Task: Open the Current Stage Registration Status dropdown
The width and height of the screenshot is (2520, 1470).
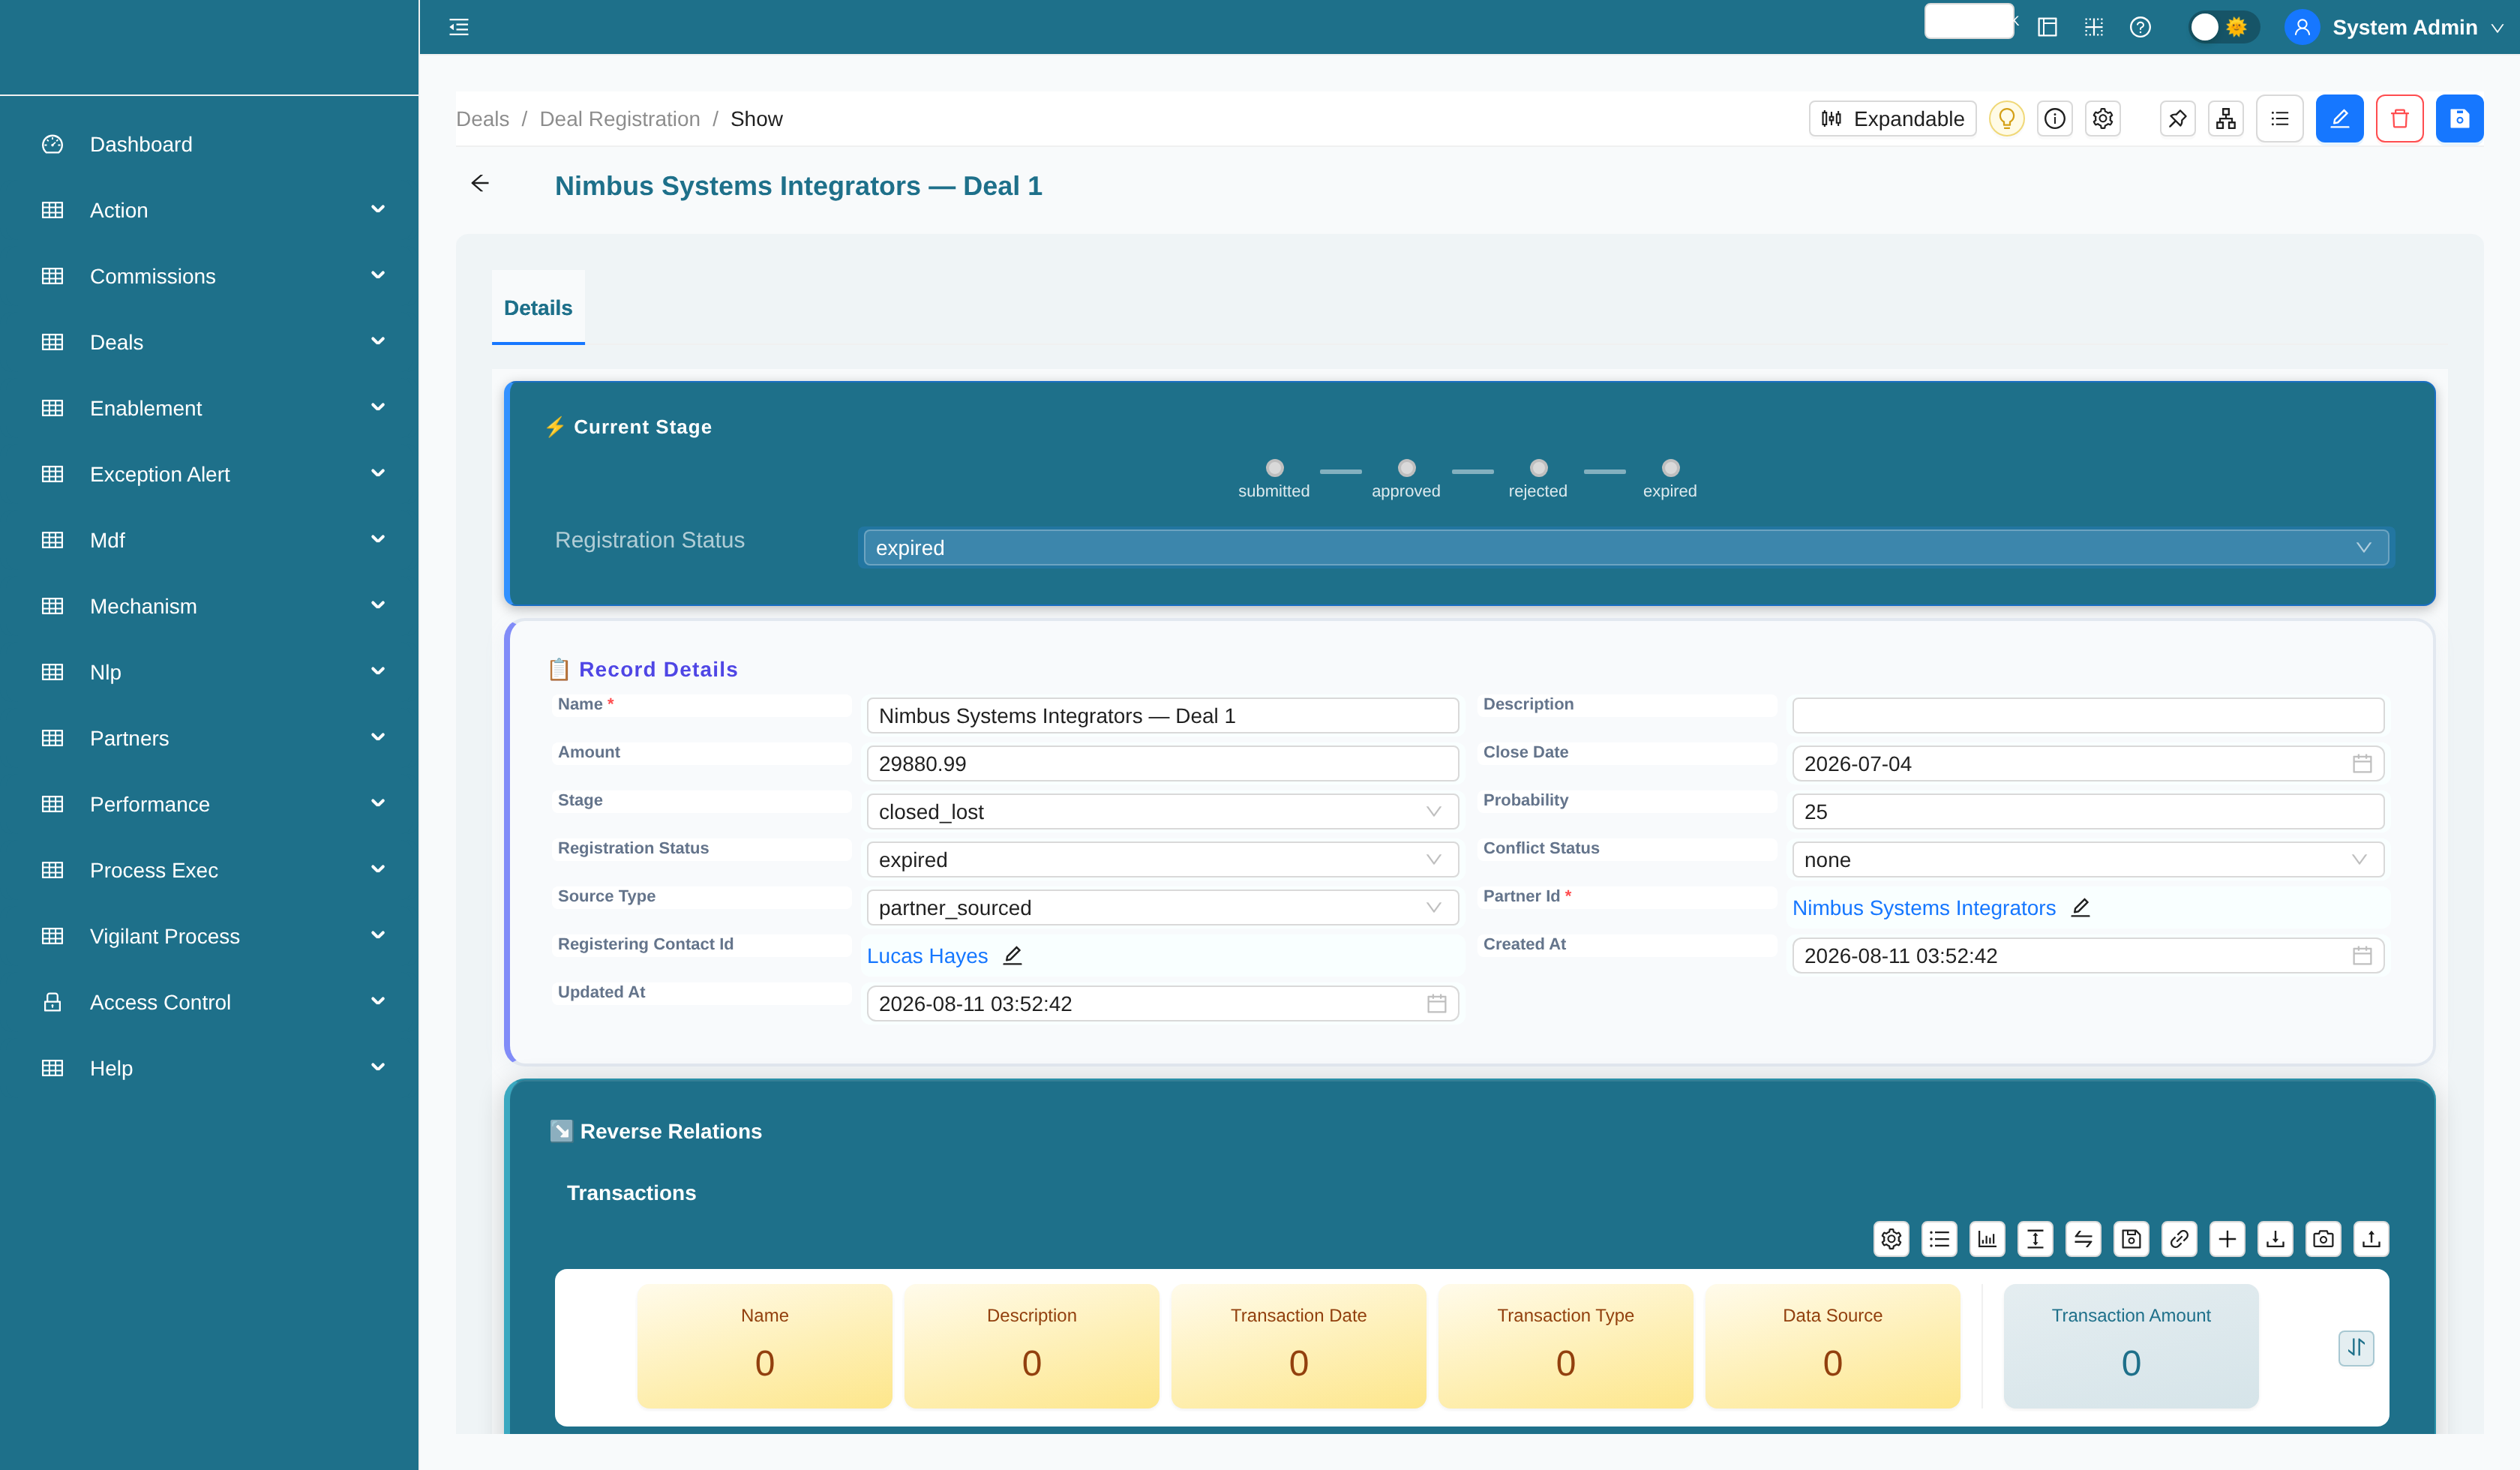Action: [x=1626, y=548]
